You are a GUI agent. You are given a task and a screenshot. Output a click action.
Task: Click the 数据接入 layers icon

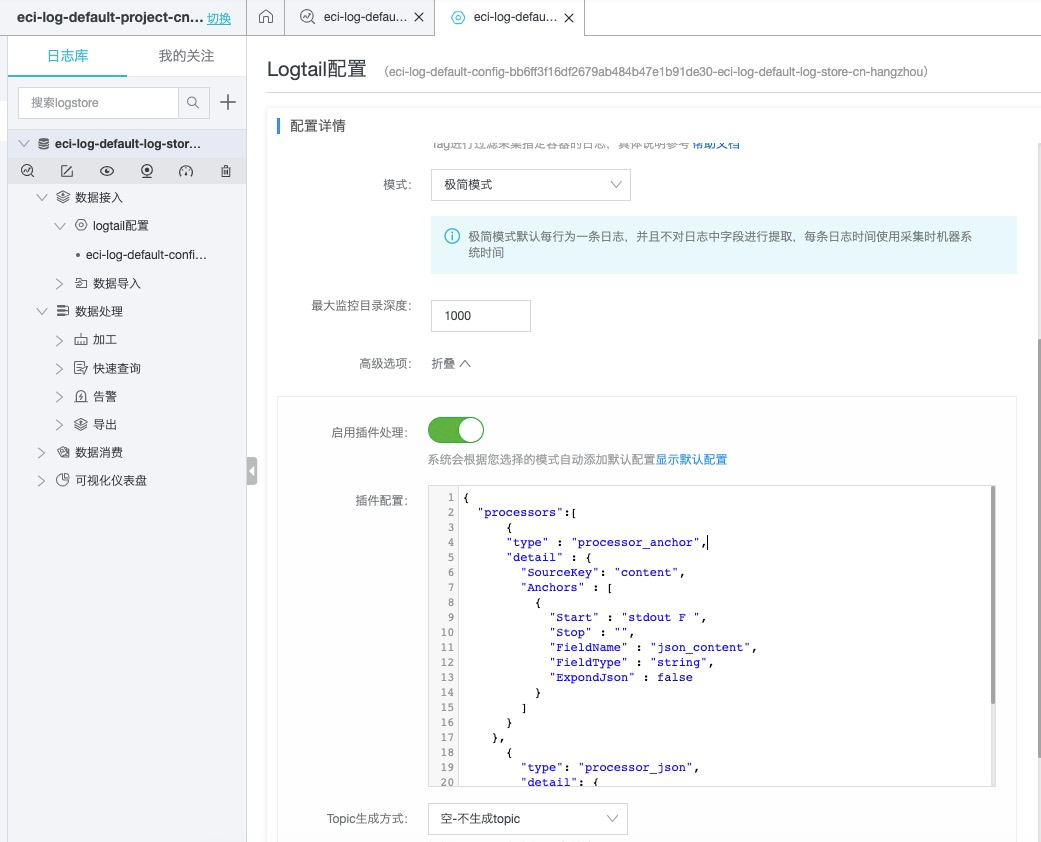[x=63, y=197]
